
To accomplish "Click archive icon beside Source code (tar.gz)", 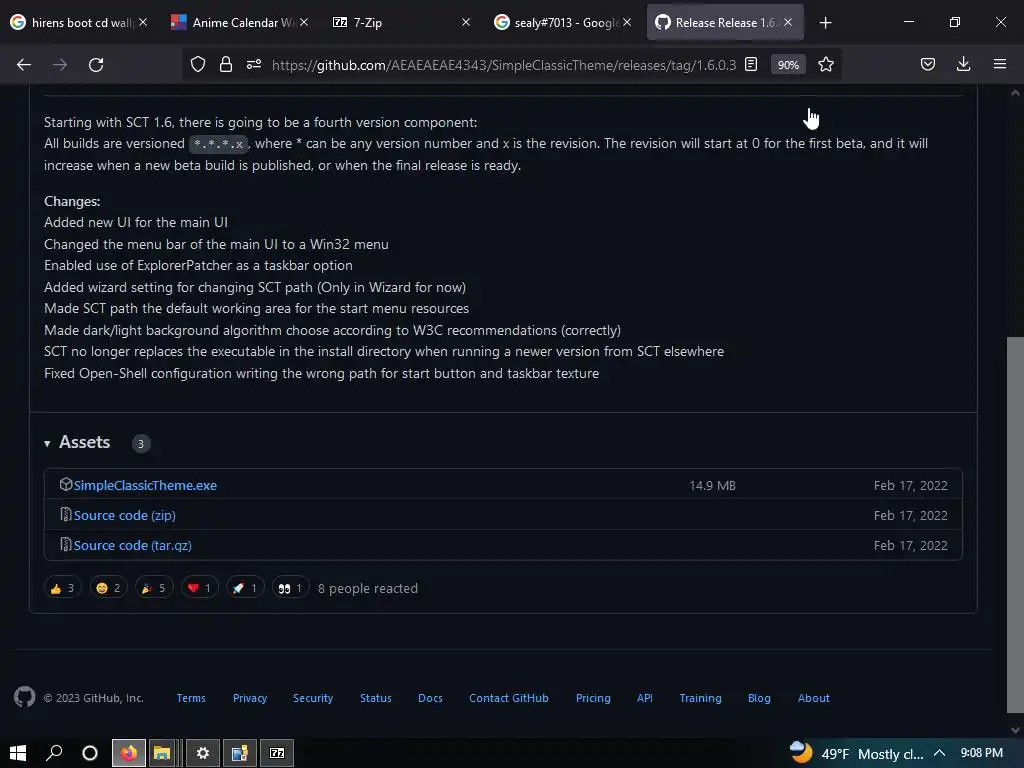I will pos(65,544).
